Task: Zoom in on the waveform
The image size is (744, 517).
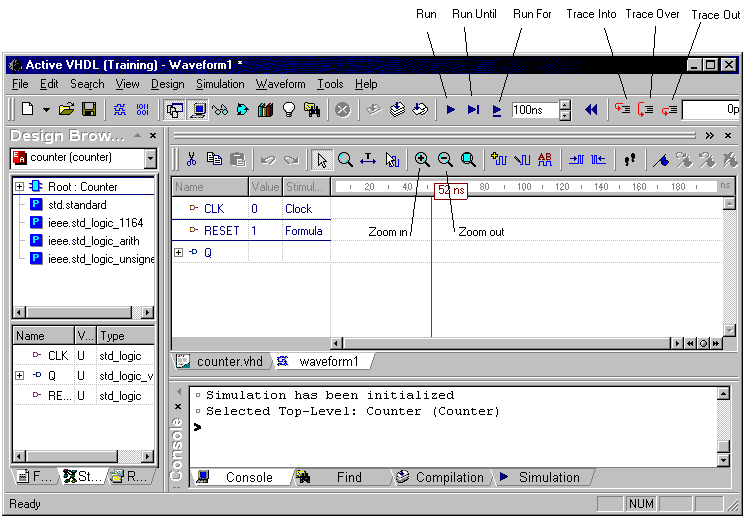Action: click(x=422, y=159)
